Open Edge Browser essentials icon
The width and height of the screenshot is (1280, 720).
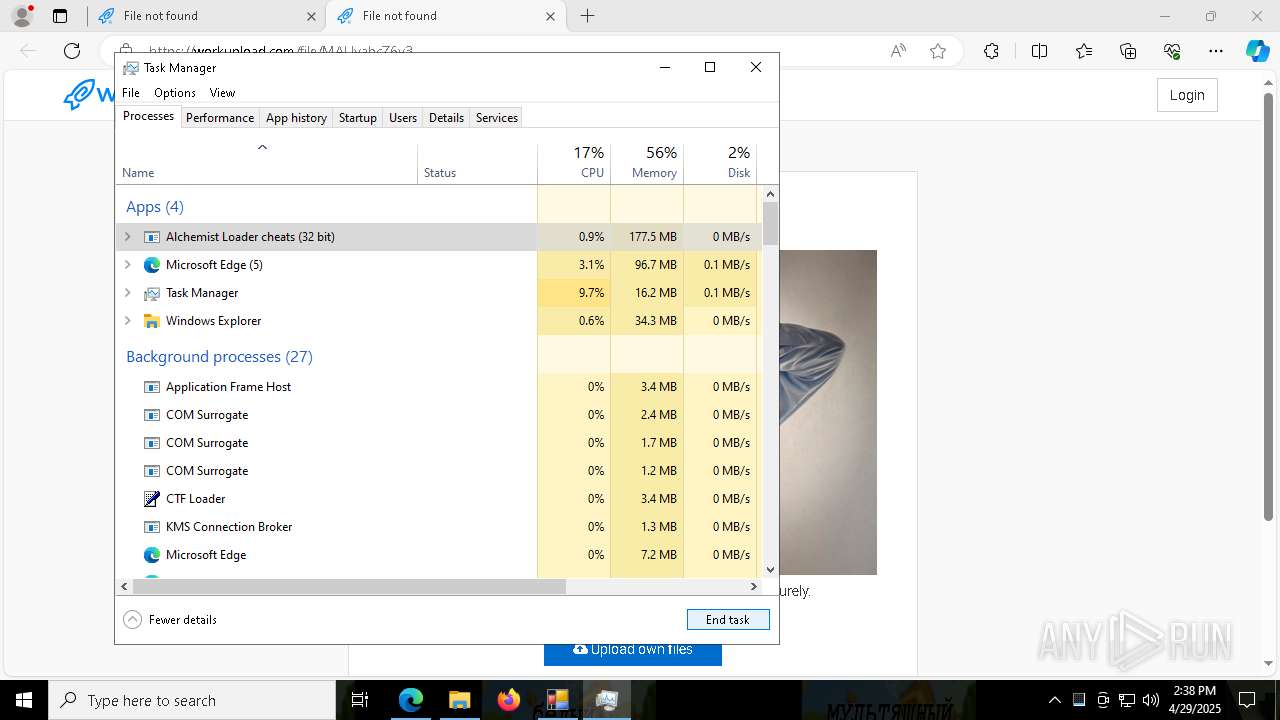(x=1172, y=51)
